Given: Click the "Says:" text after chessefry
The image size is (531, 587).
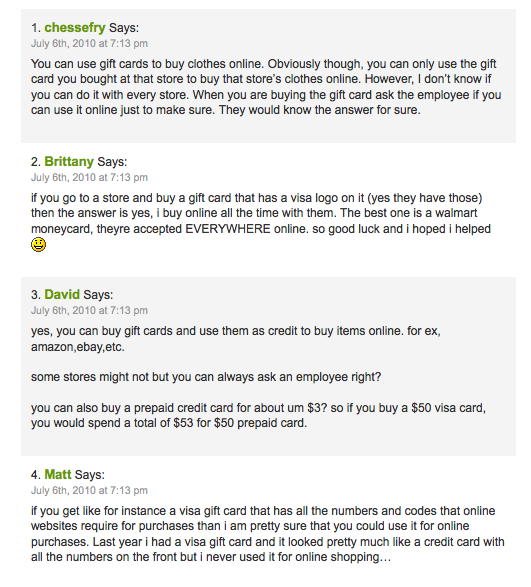Looking at the screenshot, I should [x=124, y=28].
